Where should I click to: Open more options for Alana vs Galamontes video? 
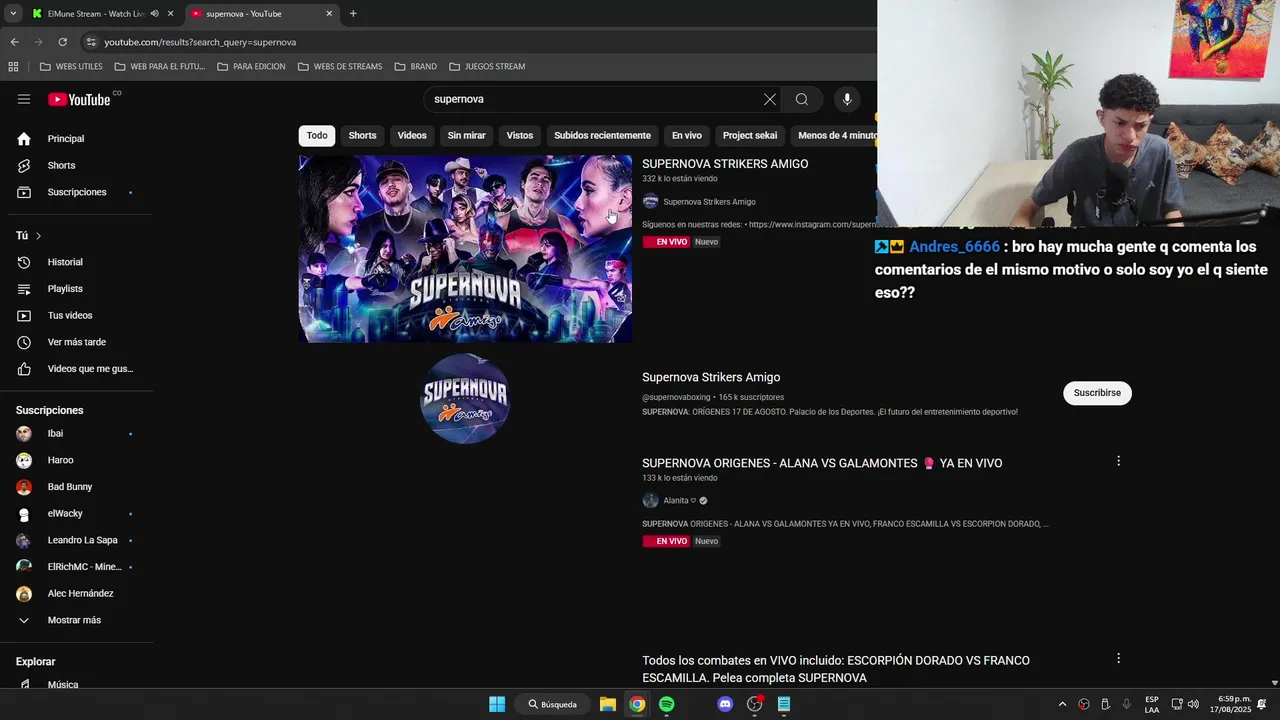(1118, 461)
